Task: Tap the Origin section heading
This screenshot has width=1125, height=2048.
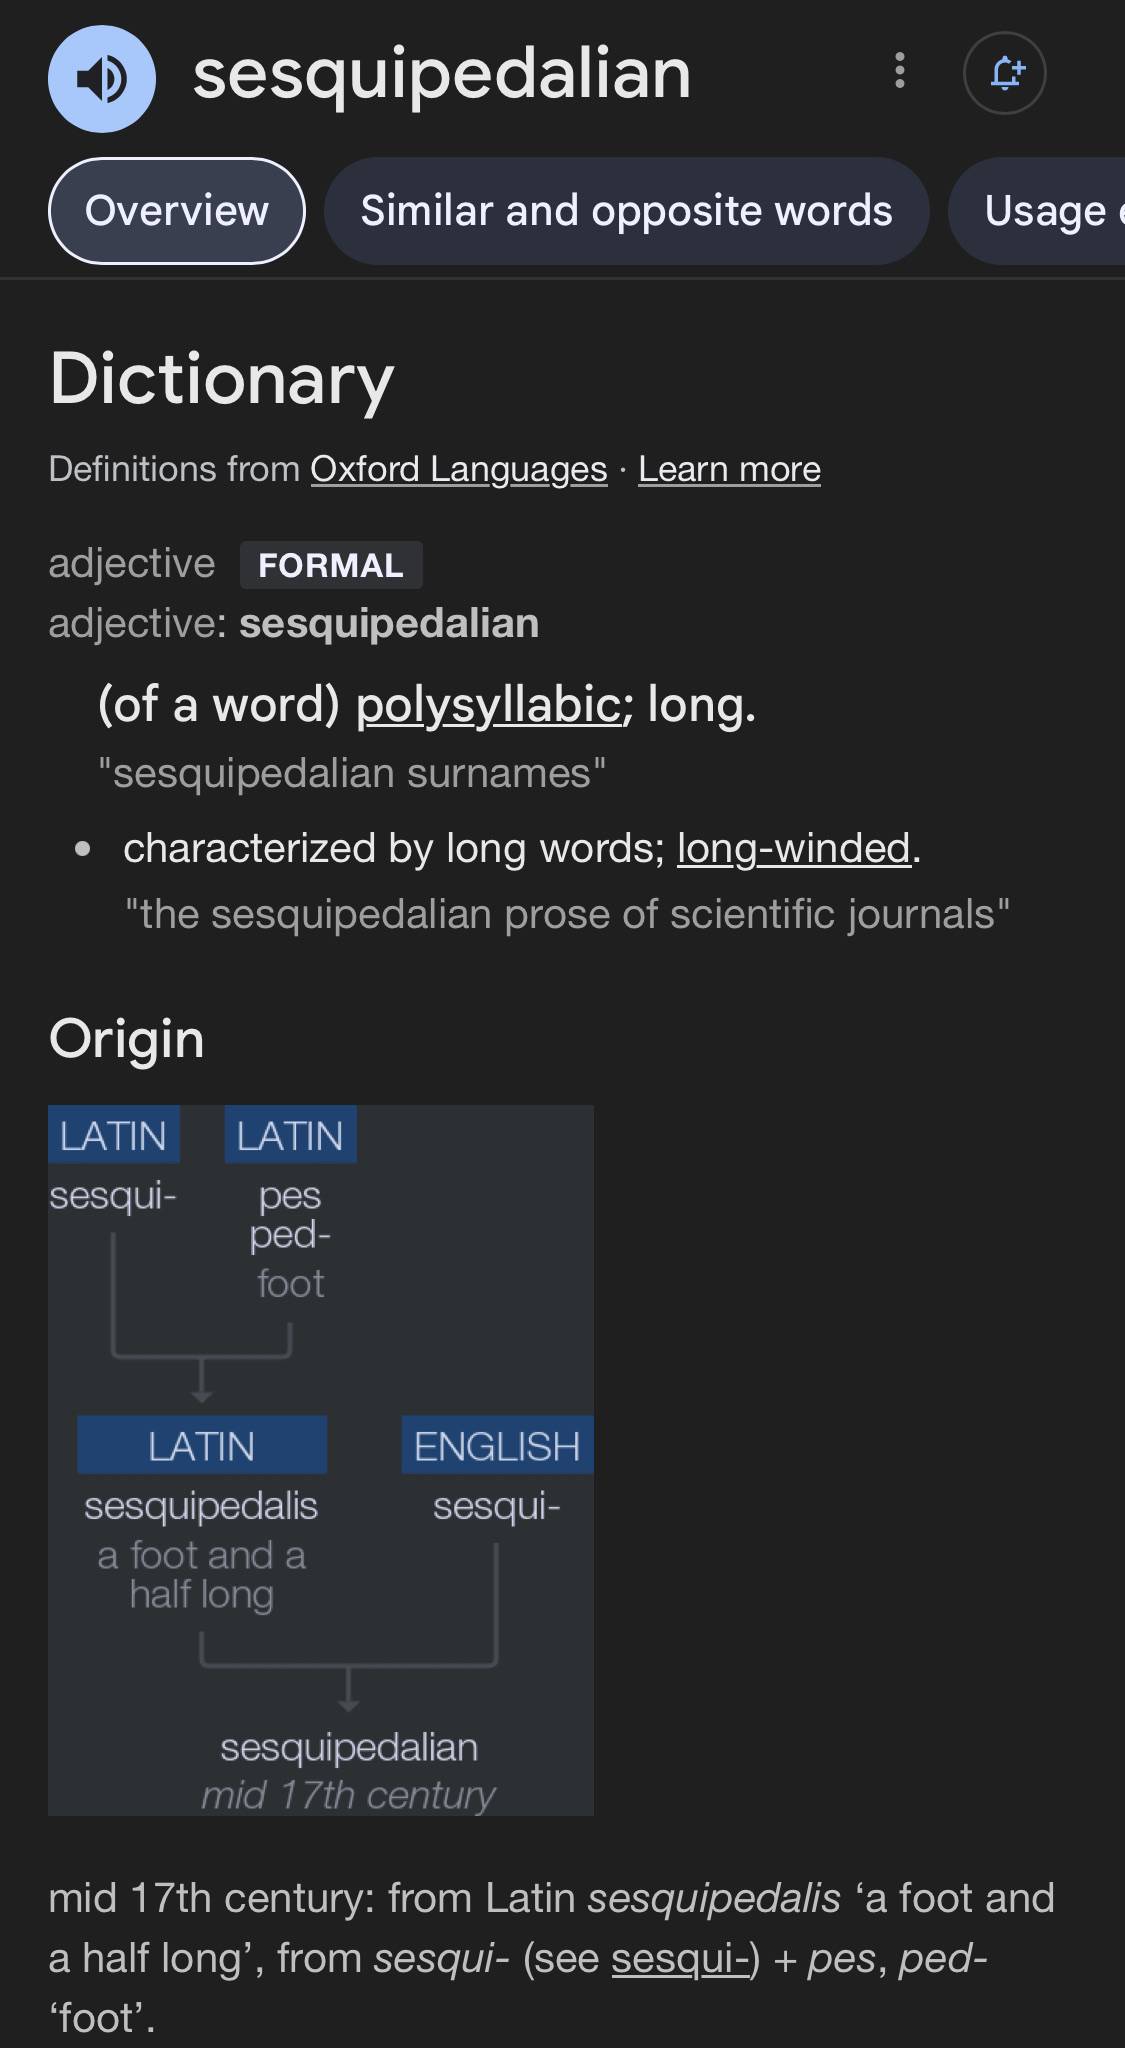Action: 127,1039
